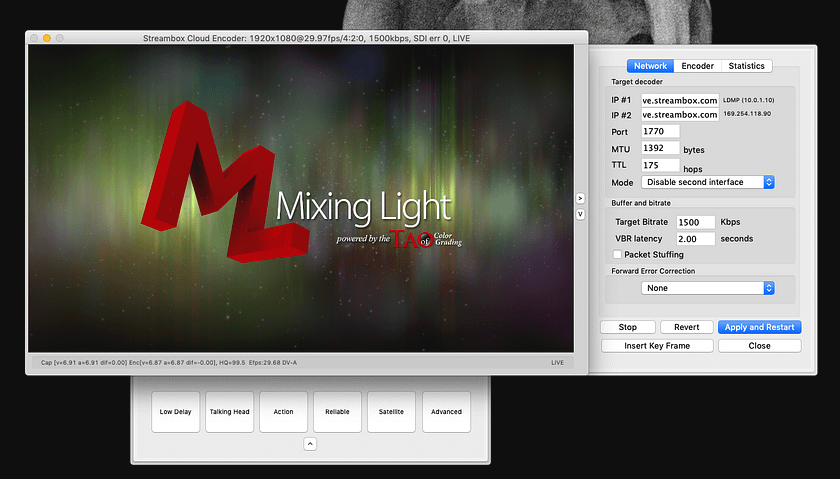Select the Reliable preset
This screenshot has height=479, width=840.
coord(338,411)
